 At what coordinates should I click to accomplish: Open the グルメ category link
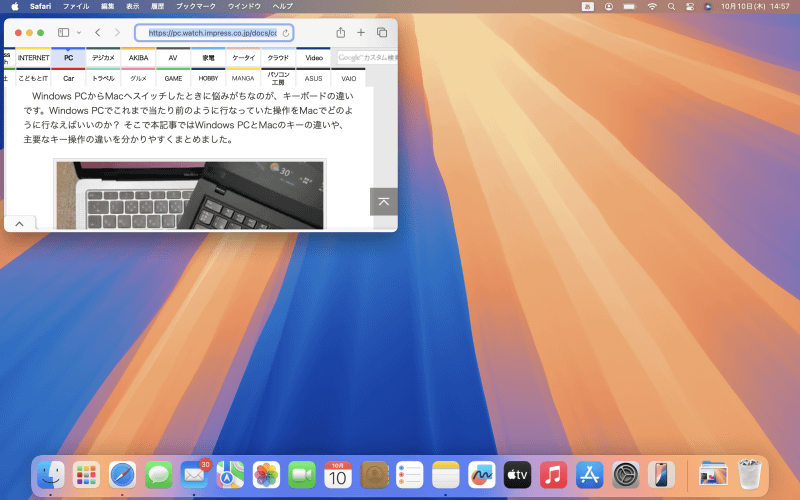[138, 78]
